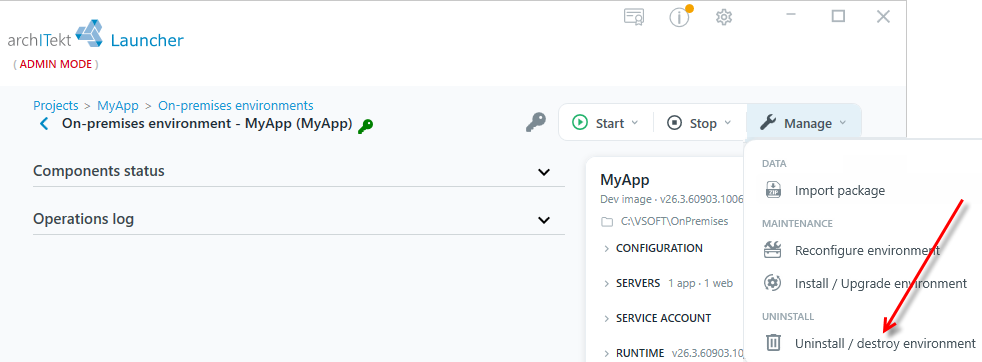The width and height of the screenshot is (982, 362).
Task: Select Import package from Manage menu
Action: click(x=840, y=190)
